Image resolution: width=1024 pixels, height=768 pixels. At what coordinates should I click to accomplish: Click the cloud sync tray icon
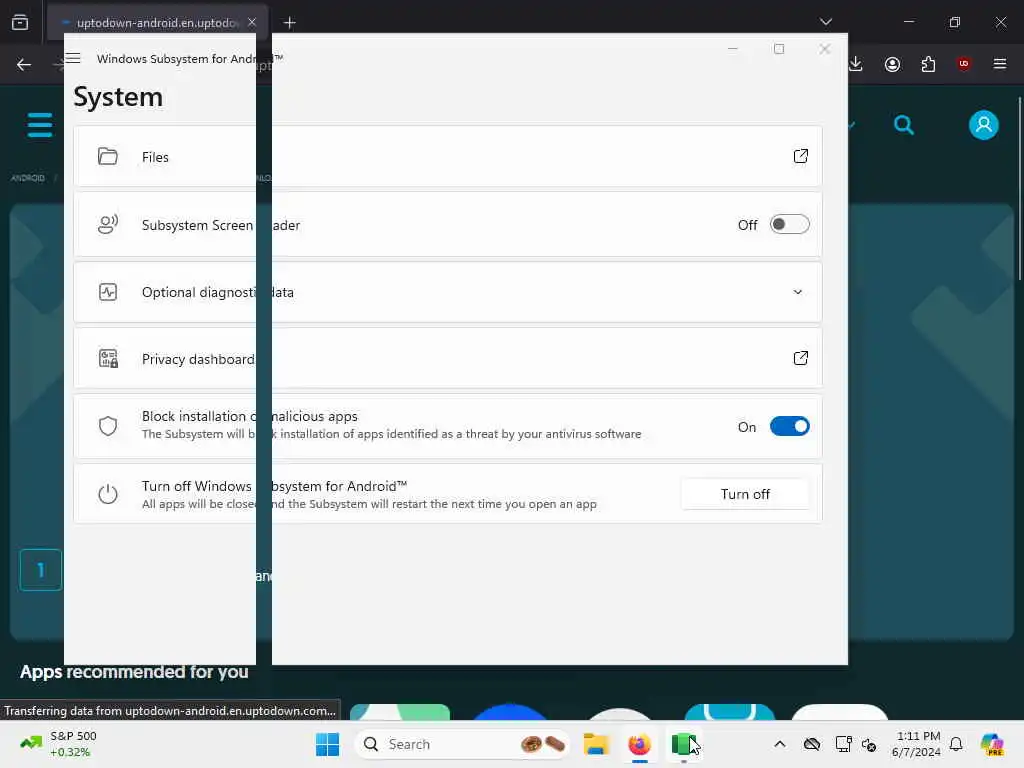(812, 744)
